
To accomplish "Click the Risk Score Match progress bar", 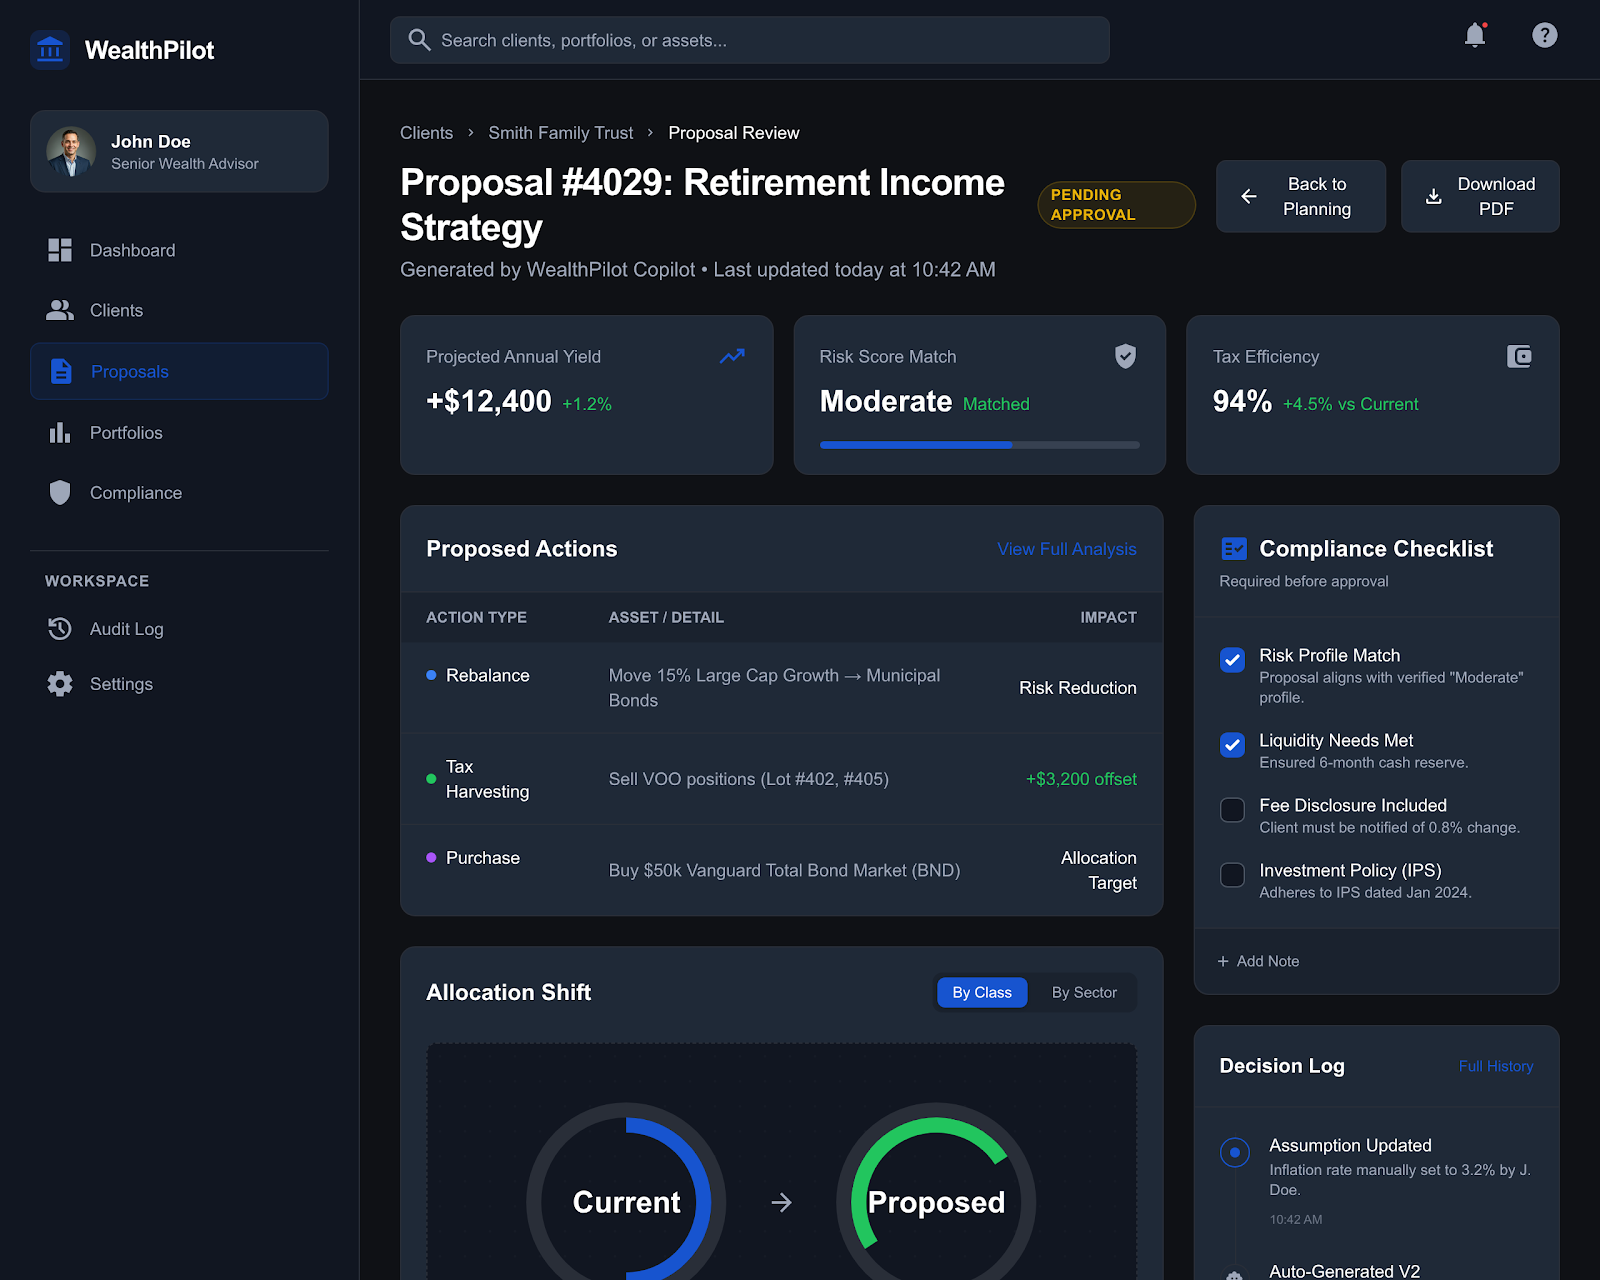I will 979,445.
